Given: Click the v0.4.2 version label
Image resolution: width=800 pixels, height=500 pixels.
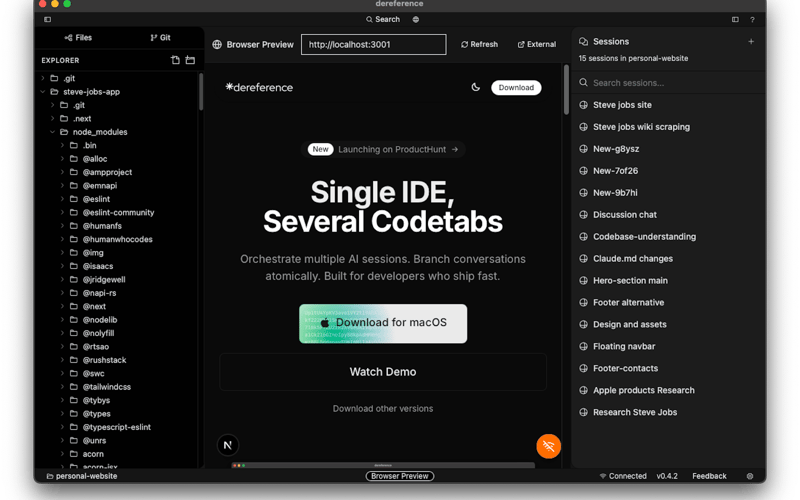Looking at the screenshot, I should (x=667, y=476).
